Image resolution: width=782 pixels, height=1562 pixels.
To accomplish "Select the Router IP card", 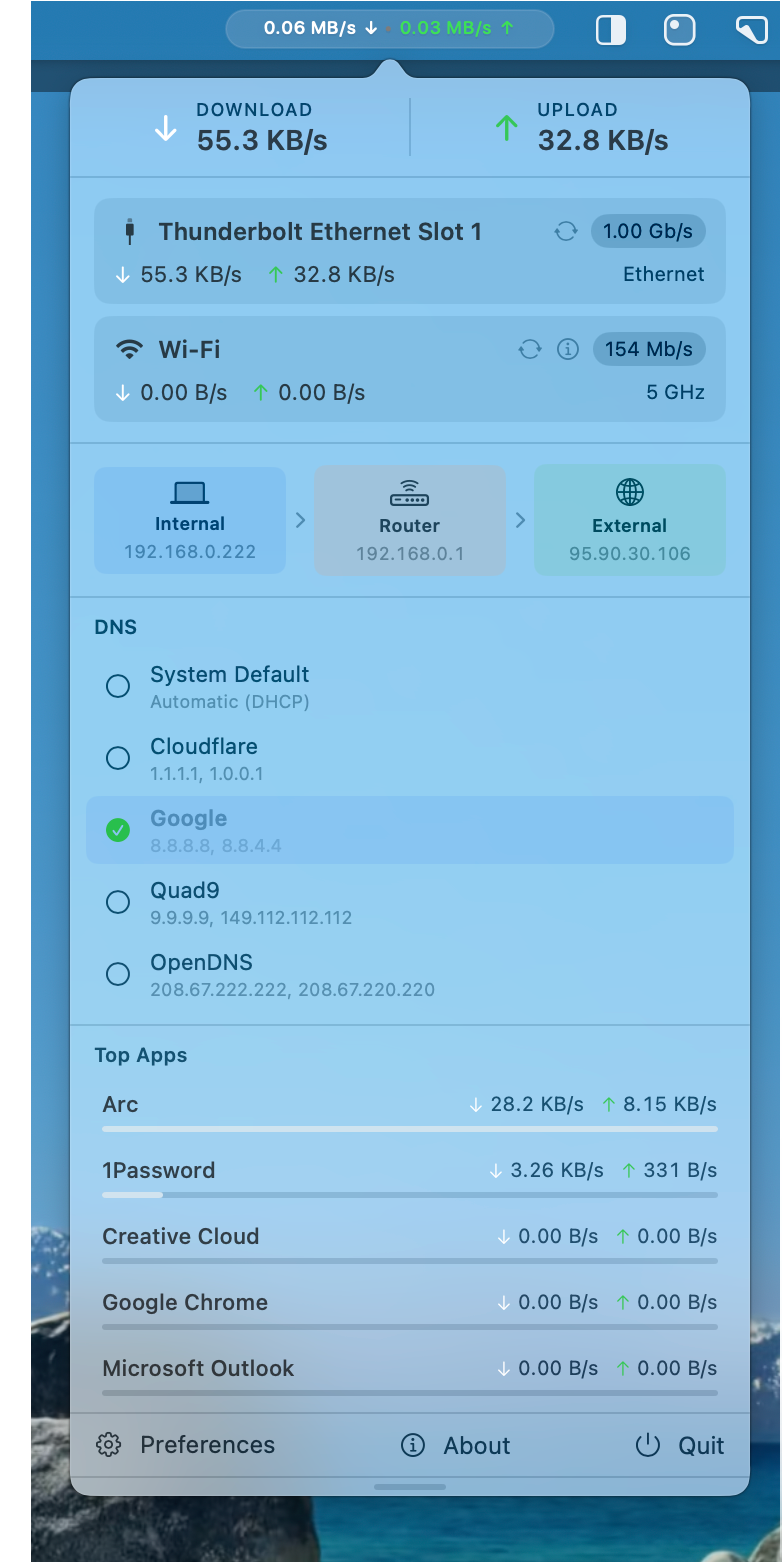I will click(x=410, y=521).
